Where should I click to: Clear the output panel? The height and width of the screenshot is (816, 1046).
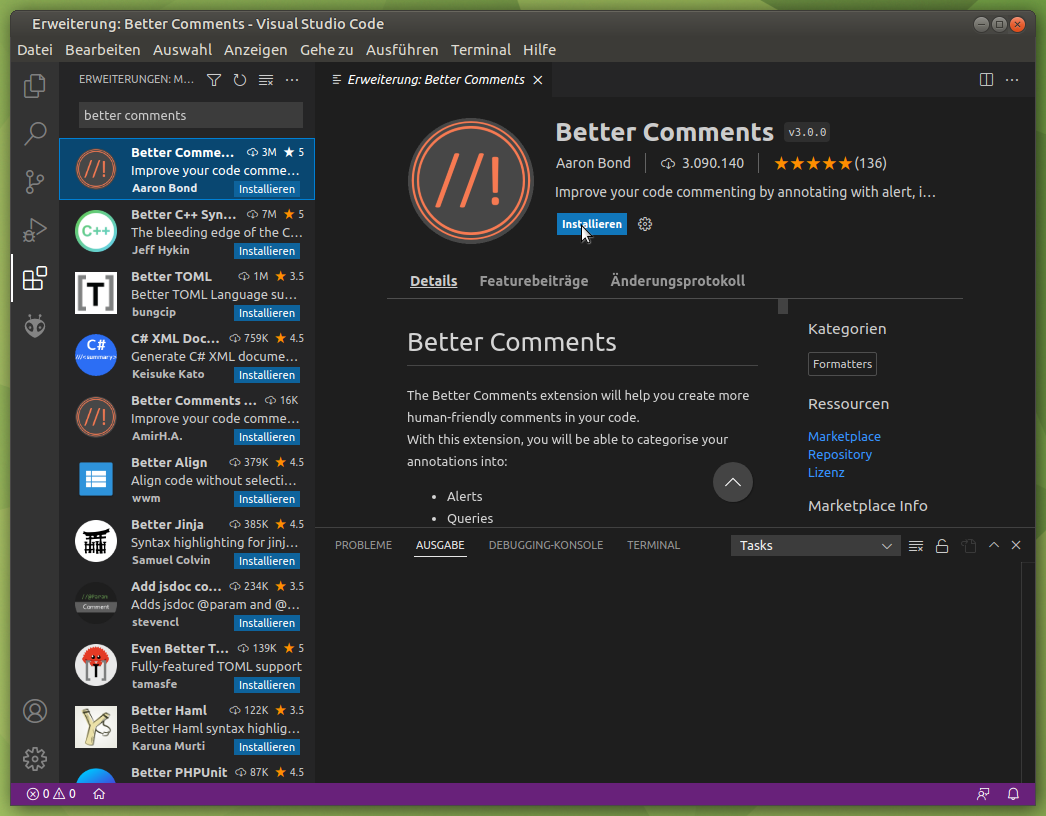916,546
